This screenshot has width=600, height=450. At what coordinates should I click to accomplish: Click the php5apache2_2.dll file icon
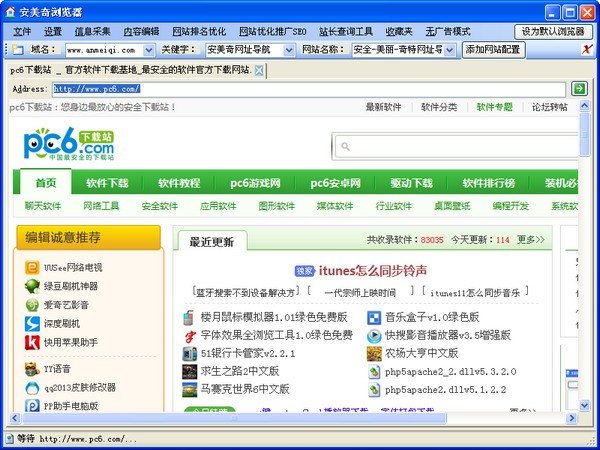(374, 372)
